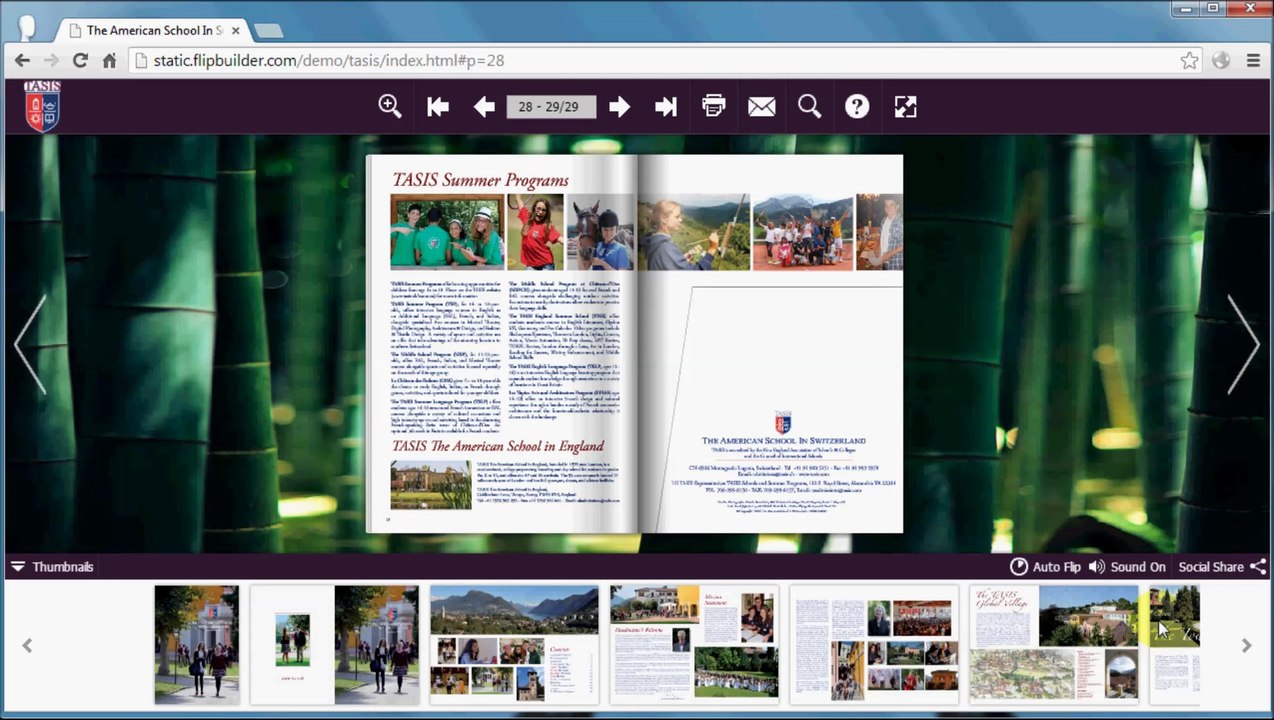Share the book by email
Screen dimensions: 1274x720
tap(762, 107)
